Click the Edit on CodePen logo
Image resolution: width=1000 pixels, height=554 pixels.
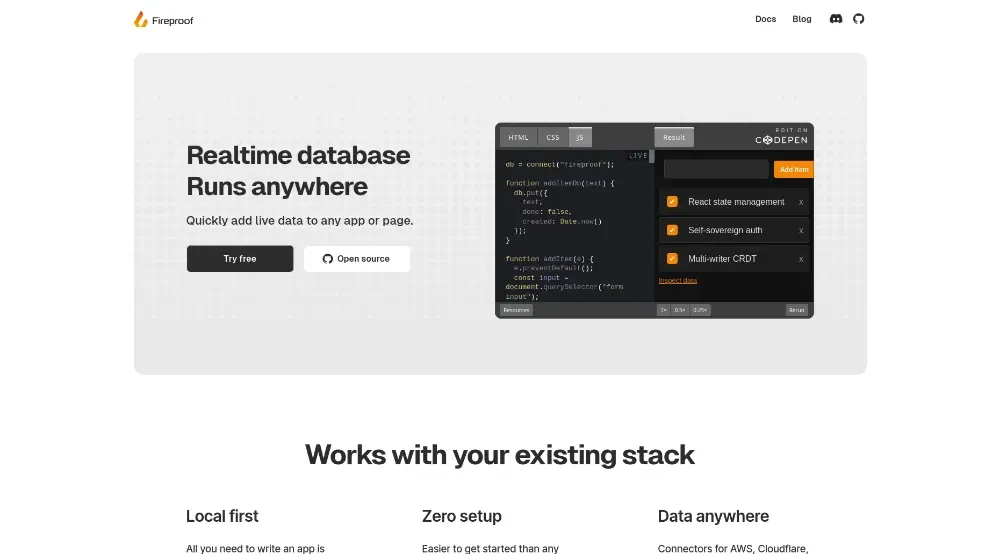(x=781, y=136)
